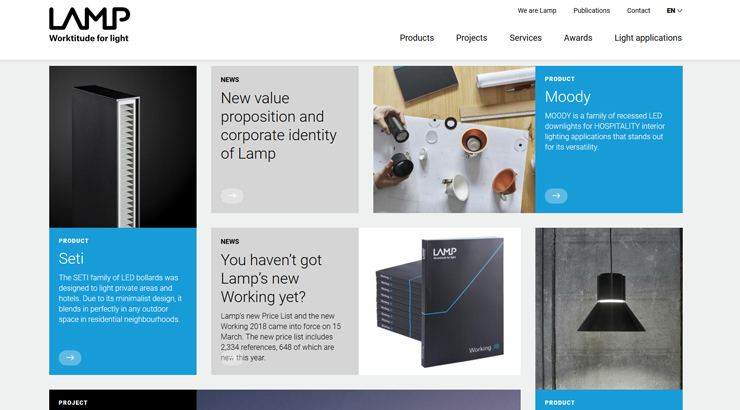This screenshot has height=410, width=740.
Task: Click the PRODUCT label above Moody
Action: point(559,79)
